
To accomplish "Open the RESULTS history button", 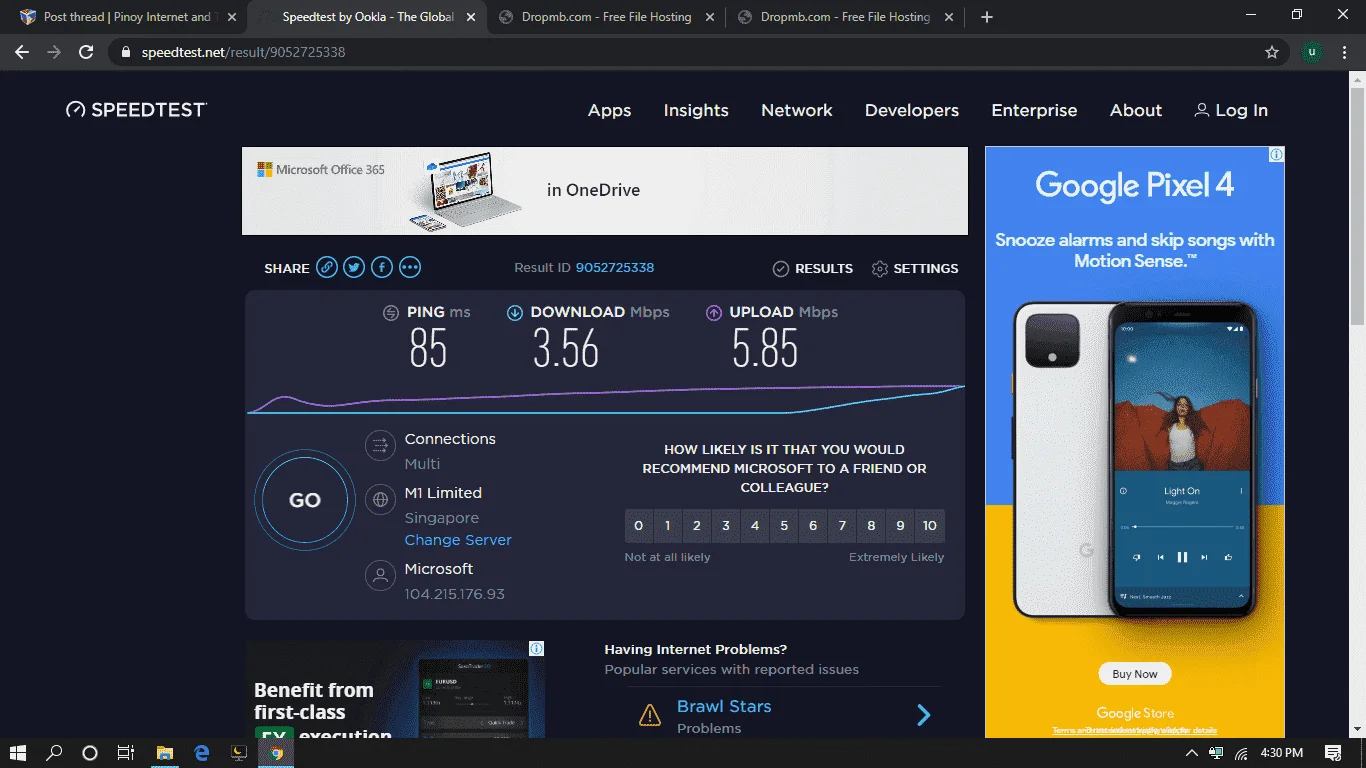I will coord(813,268).
